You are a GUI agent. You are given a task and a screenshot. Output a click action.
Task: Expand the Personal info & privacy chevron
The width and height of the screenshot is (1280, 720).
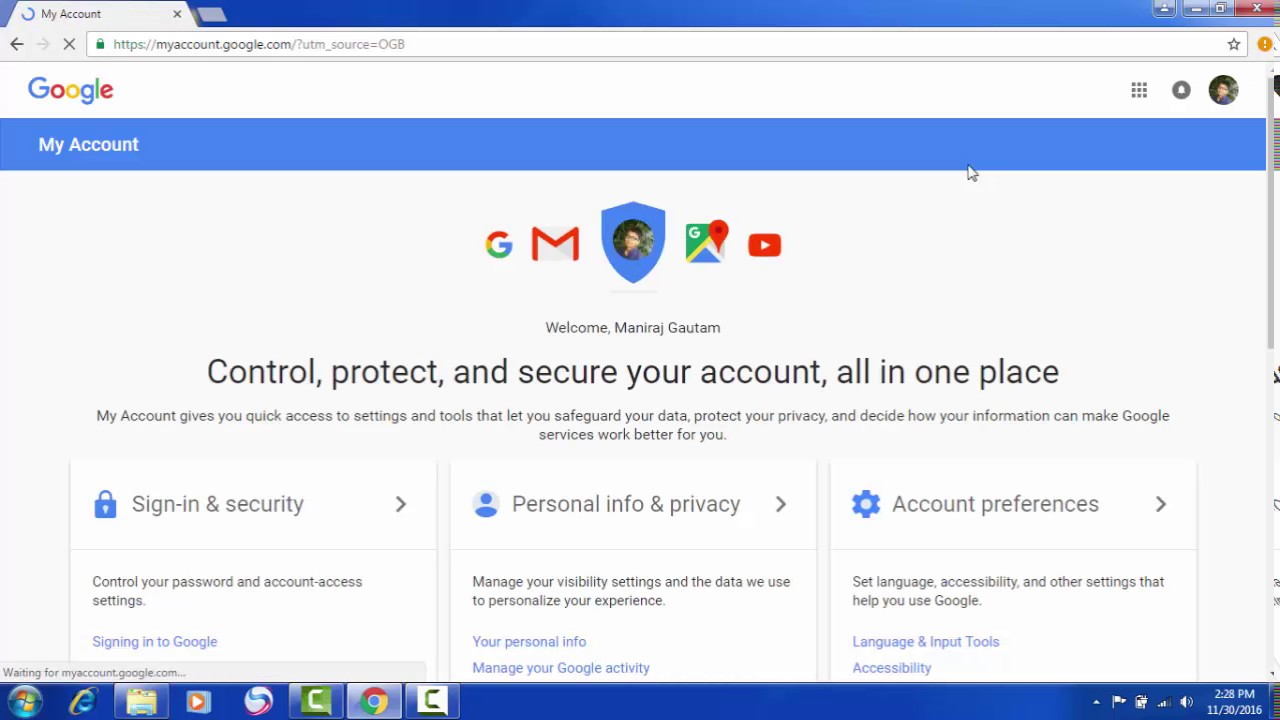point(781,504)
